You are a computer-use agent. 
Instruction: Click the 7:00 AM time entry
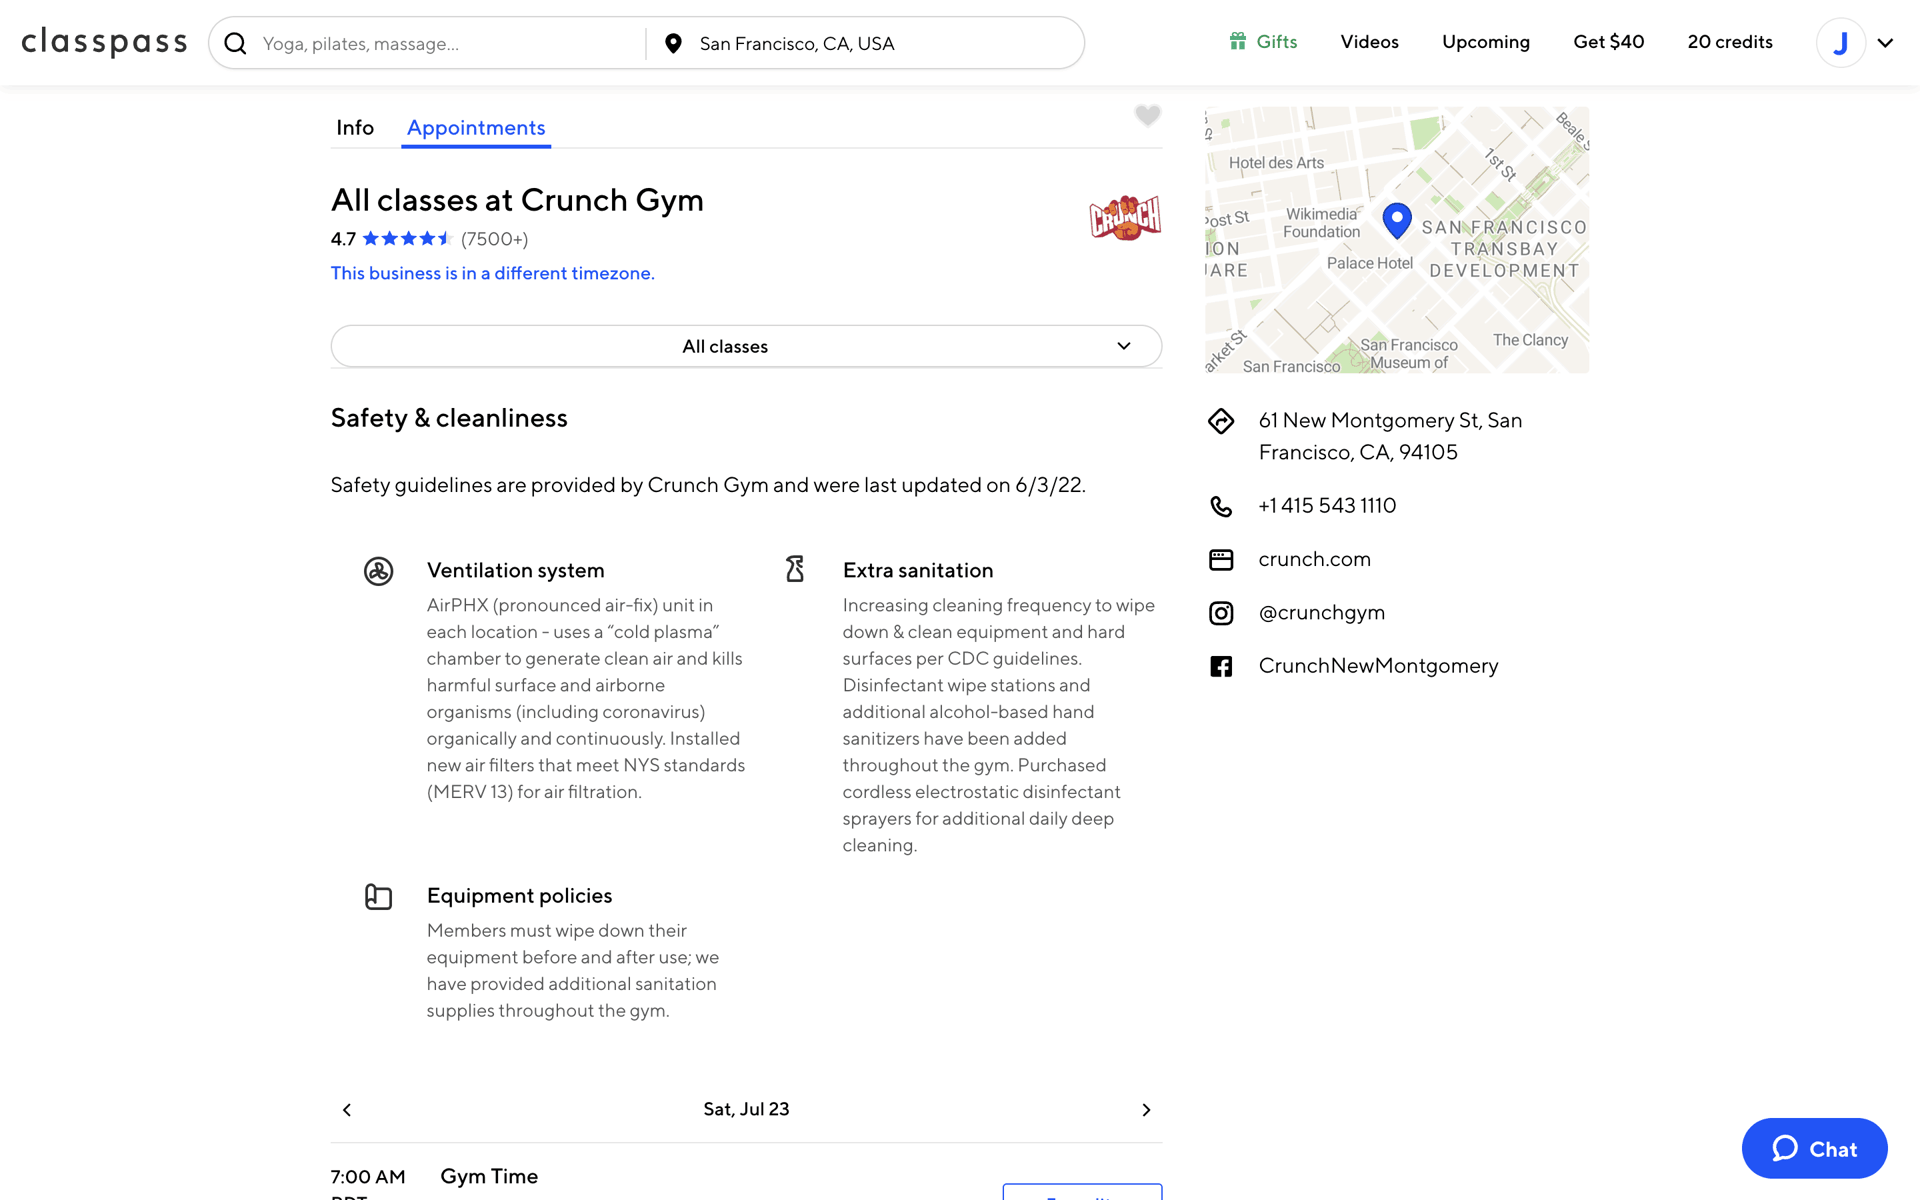(368, 1177)
